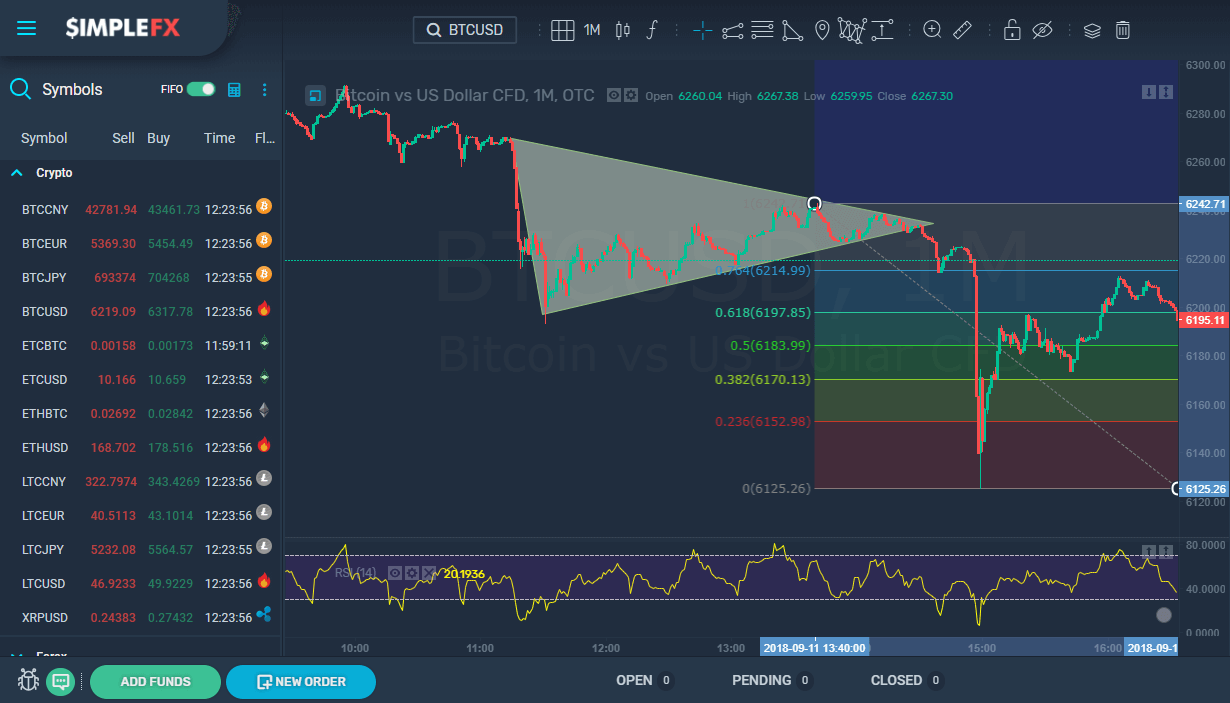This screenshot has width=1230, height=703.
Task: Open the object layers tree icon
Action: pos(1092,30)
